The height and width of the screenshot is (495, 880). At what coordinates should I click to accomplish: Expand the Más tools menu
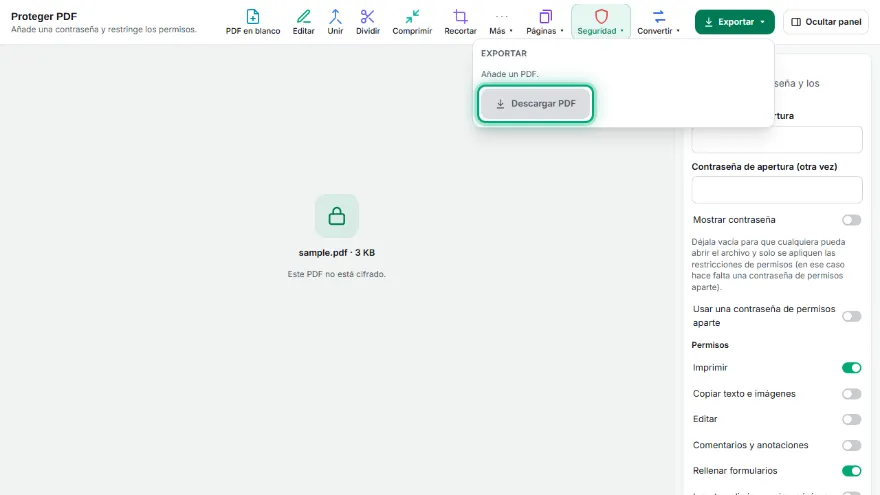point(501,22)
